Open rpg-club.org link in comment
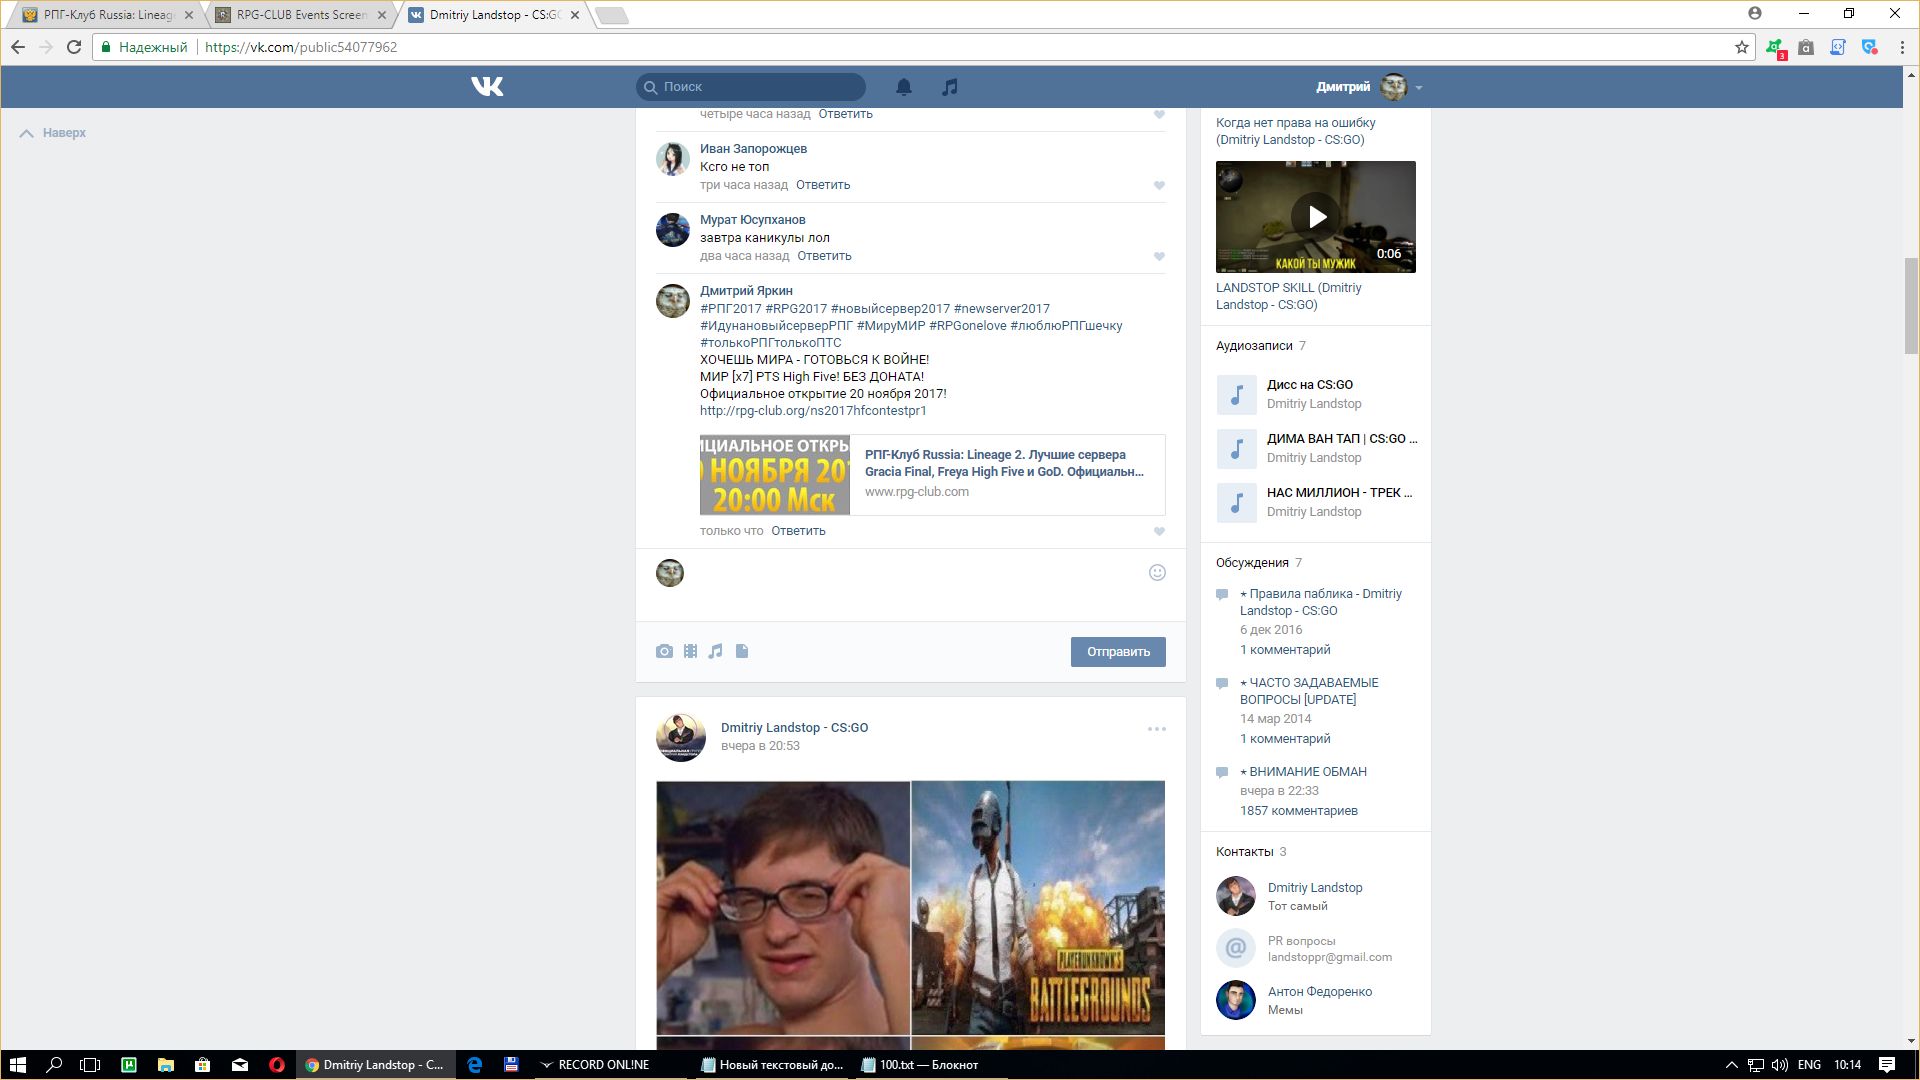 click(813, 411)
